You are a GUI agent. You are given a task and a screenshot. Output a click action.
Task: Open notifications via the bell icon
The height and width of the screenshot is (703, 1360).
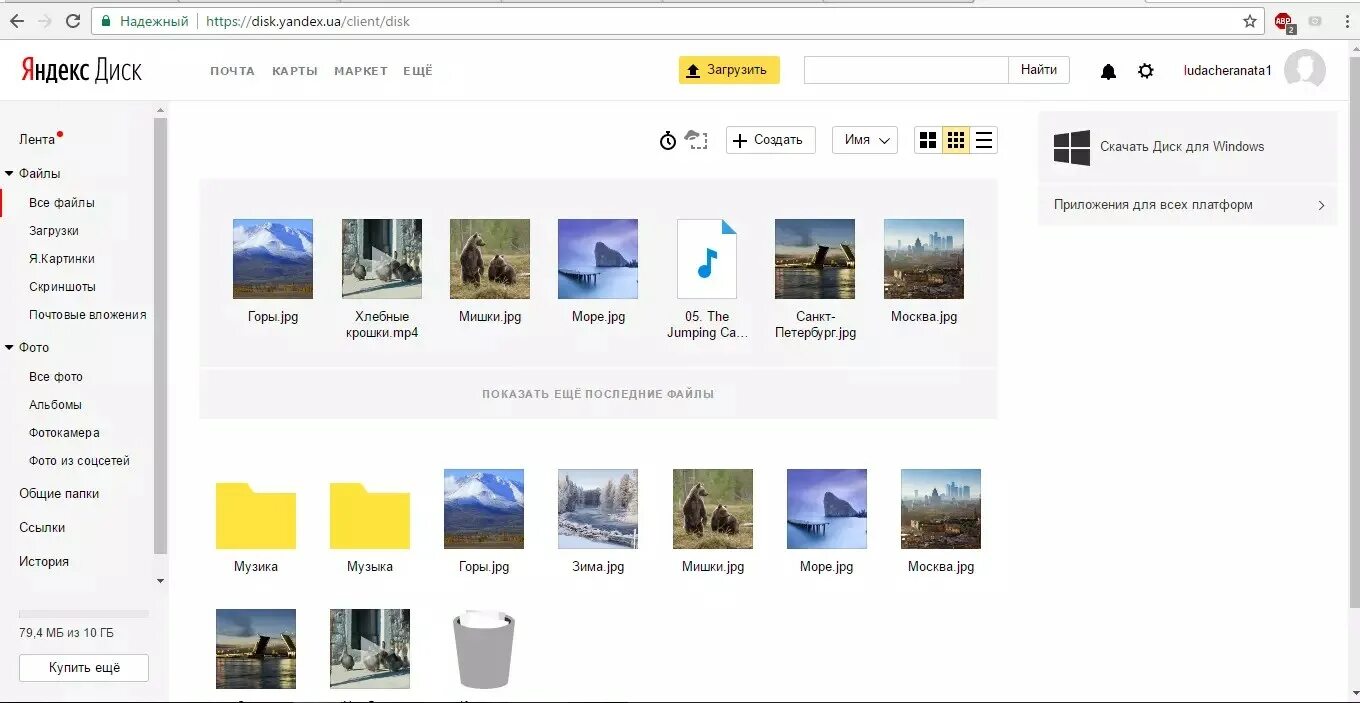[x=1108, y=70]
